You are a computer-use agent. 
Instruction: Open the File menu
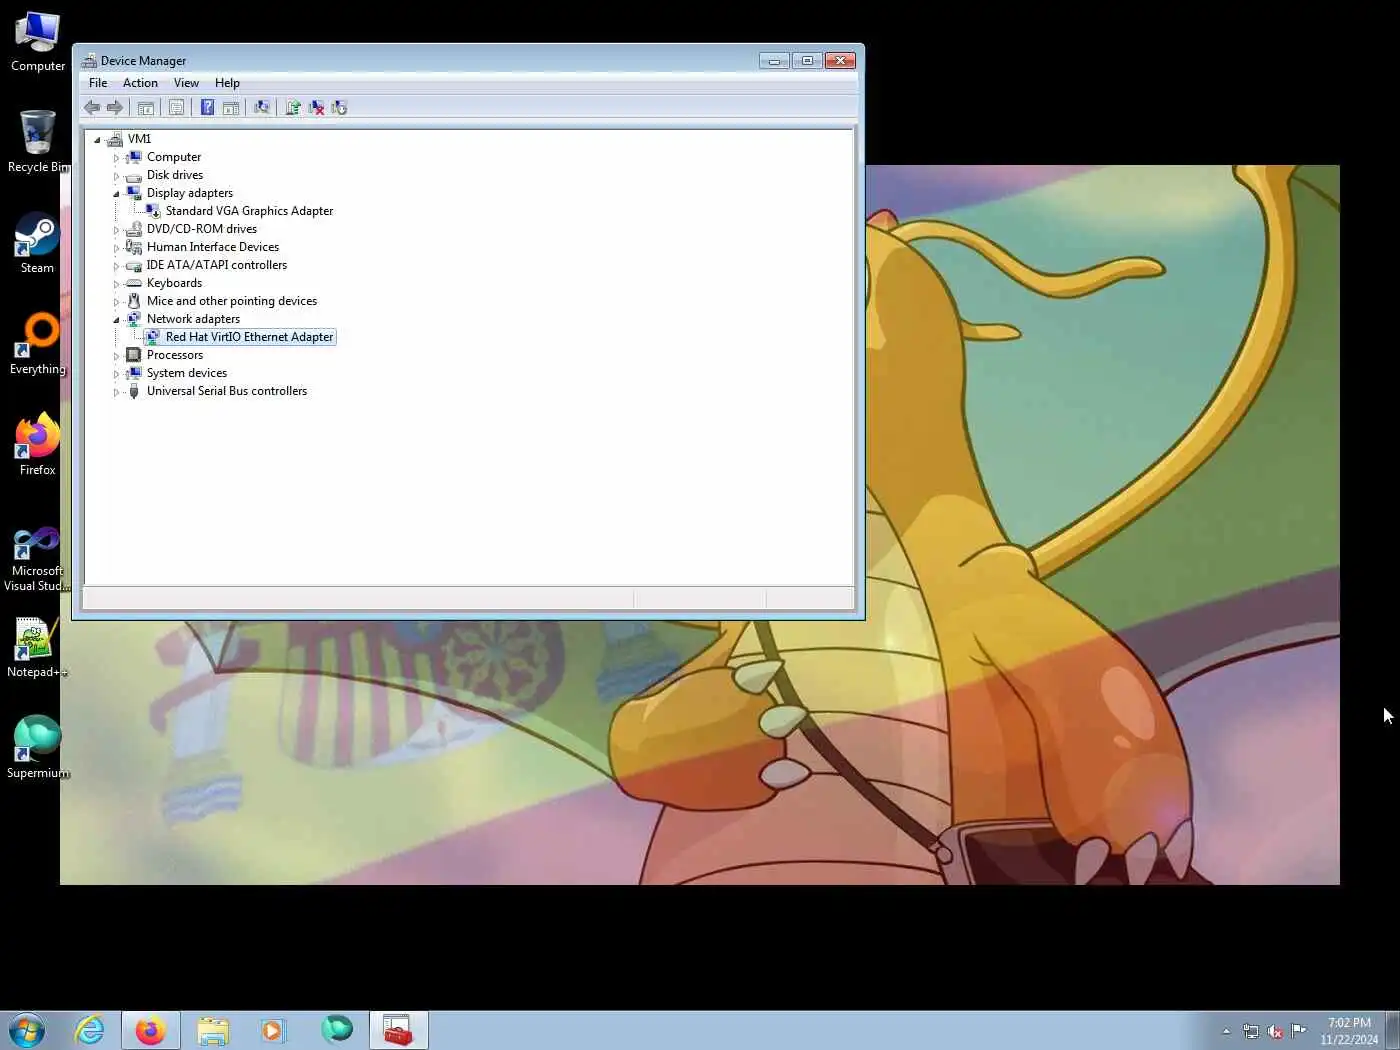point(98,83)
